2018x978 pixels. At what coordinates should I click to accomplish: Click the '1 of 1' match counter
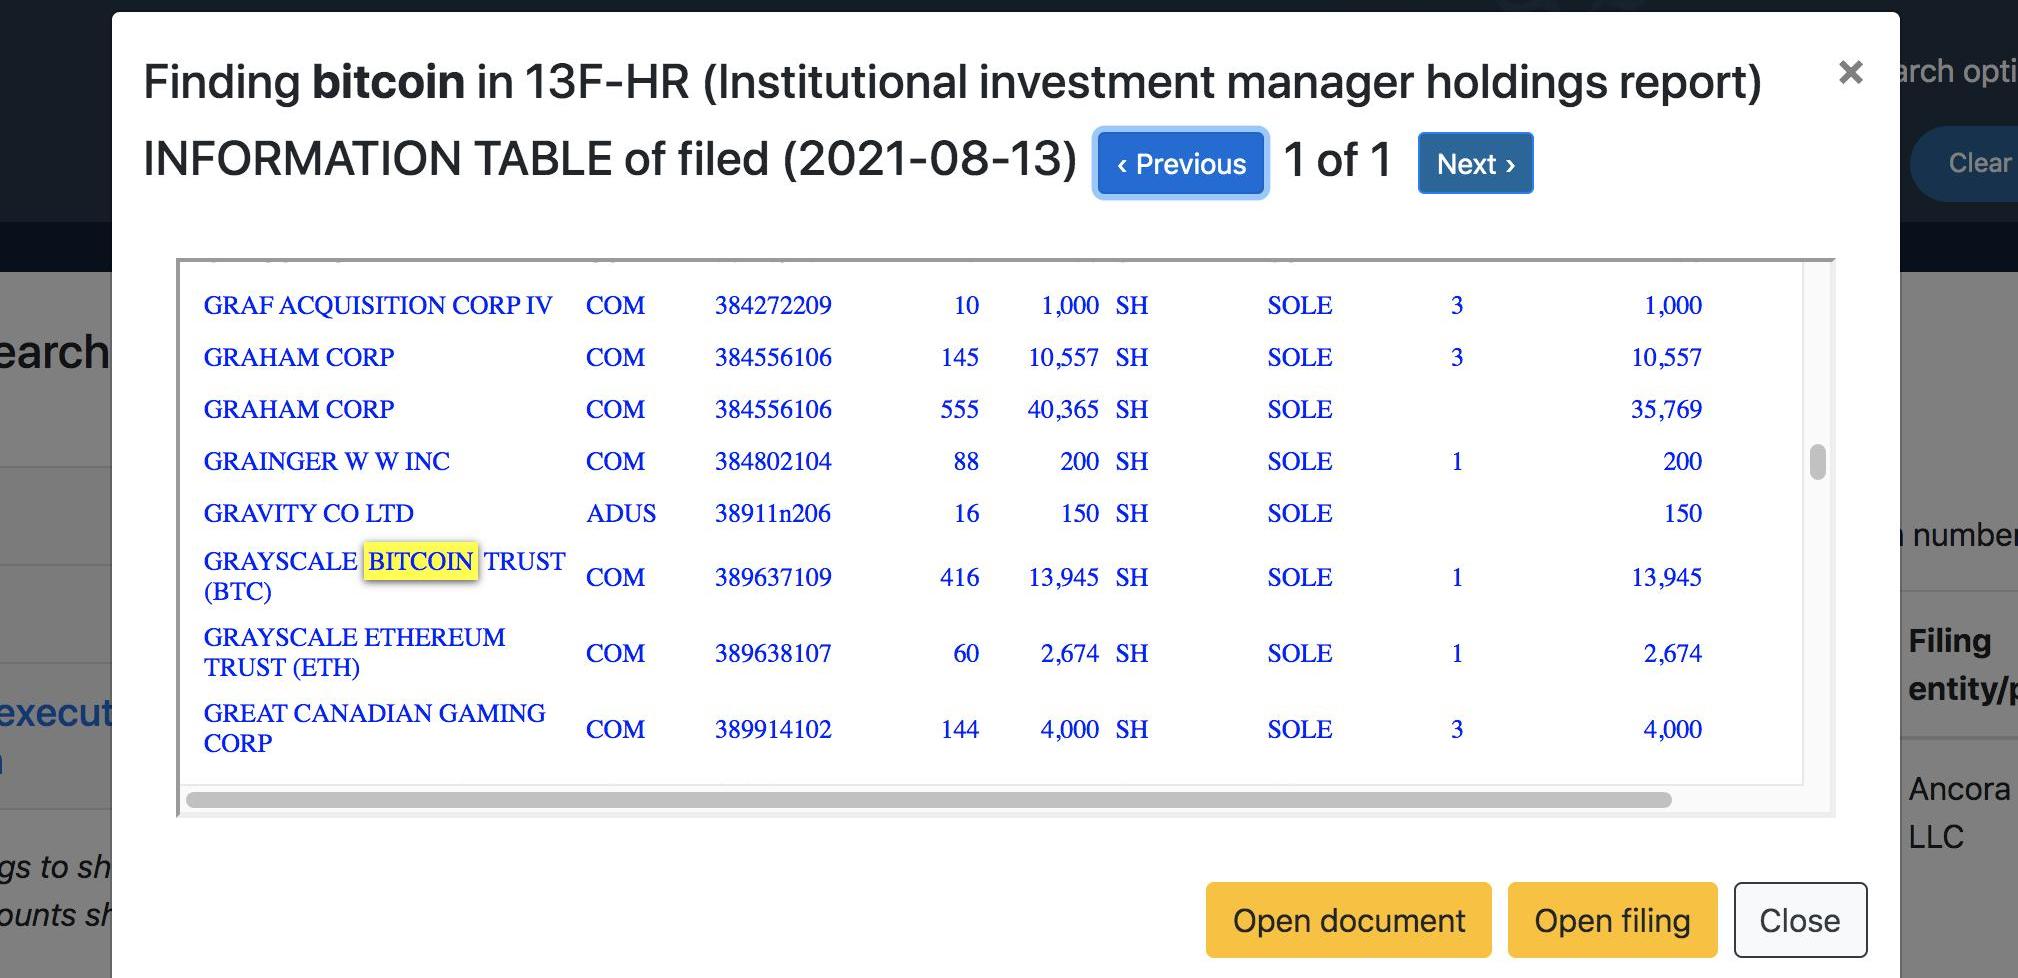(x=1337, y=160)
